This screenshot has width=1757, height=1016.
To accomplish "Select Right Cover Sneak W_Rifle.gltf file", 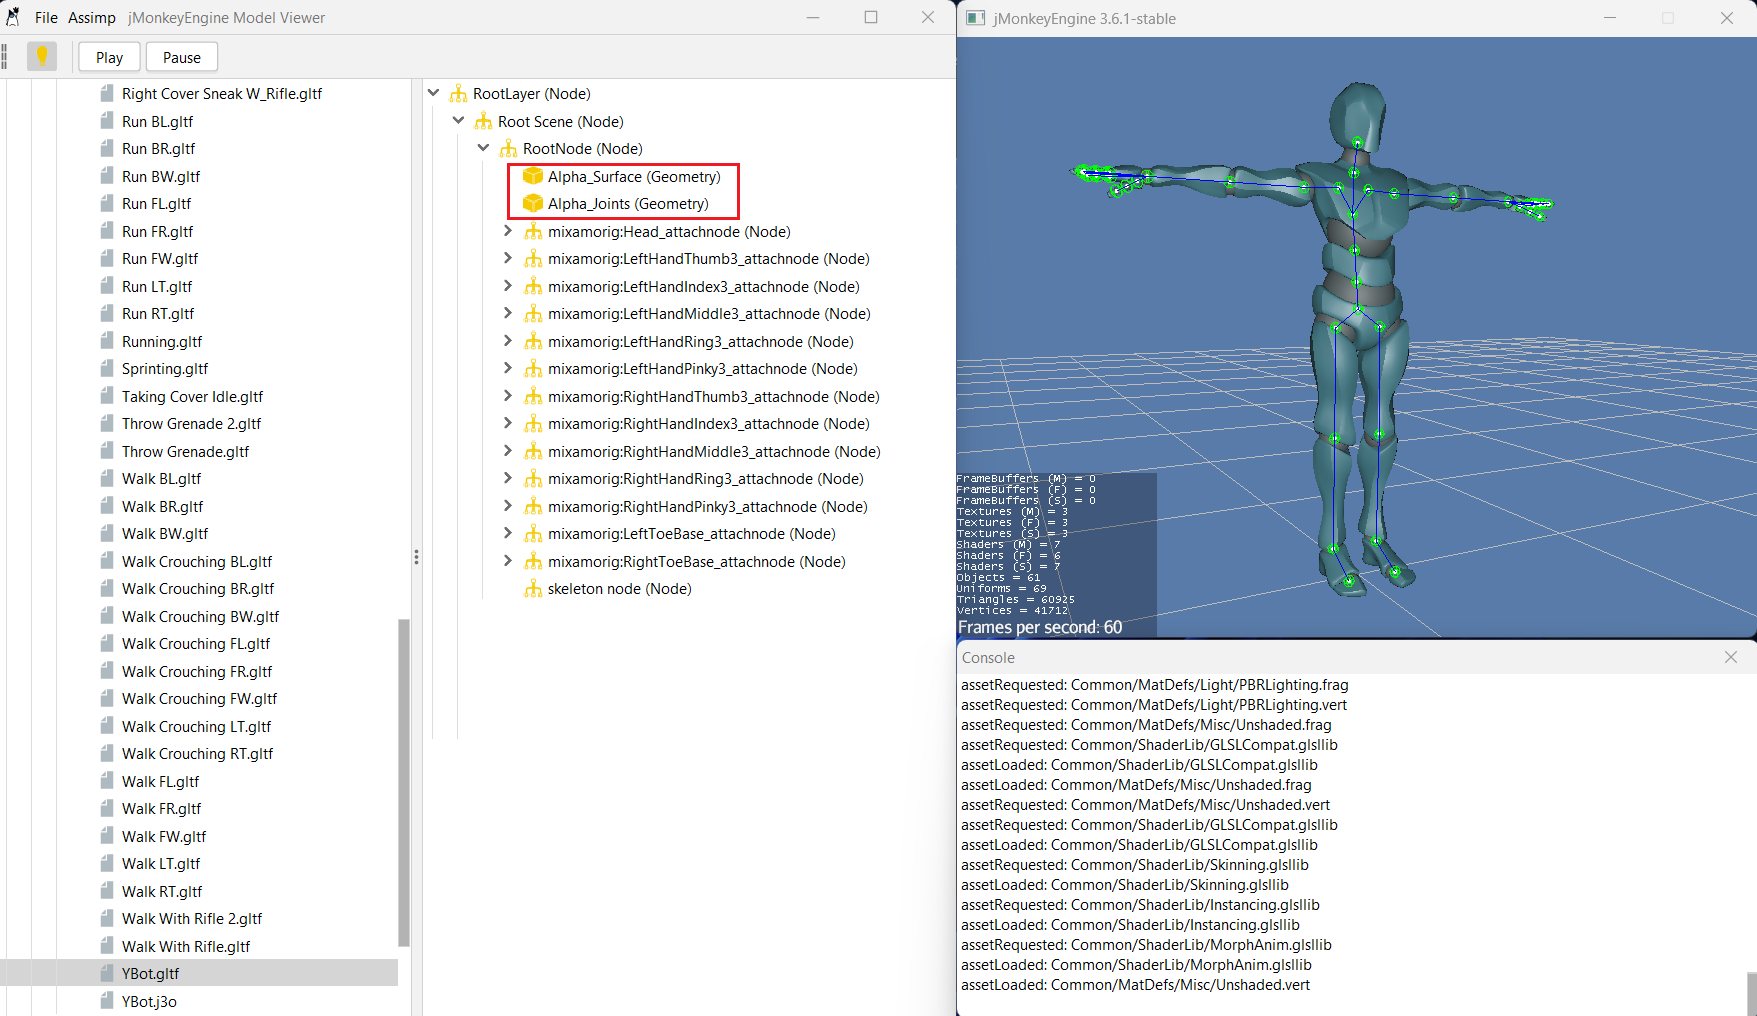I will pyautogui.click(x=222, y=93).
